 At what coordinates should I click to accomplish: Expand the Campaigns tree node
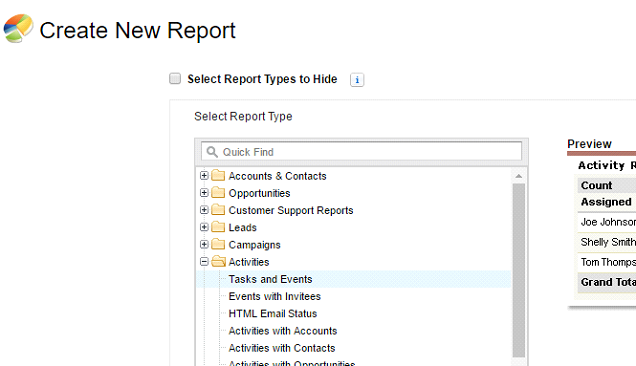click(204, 244)
